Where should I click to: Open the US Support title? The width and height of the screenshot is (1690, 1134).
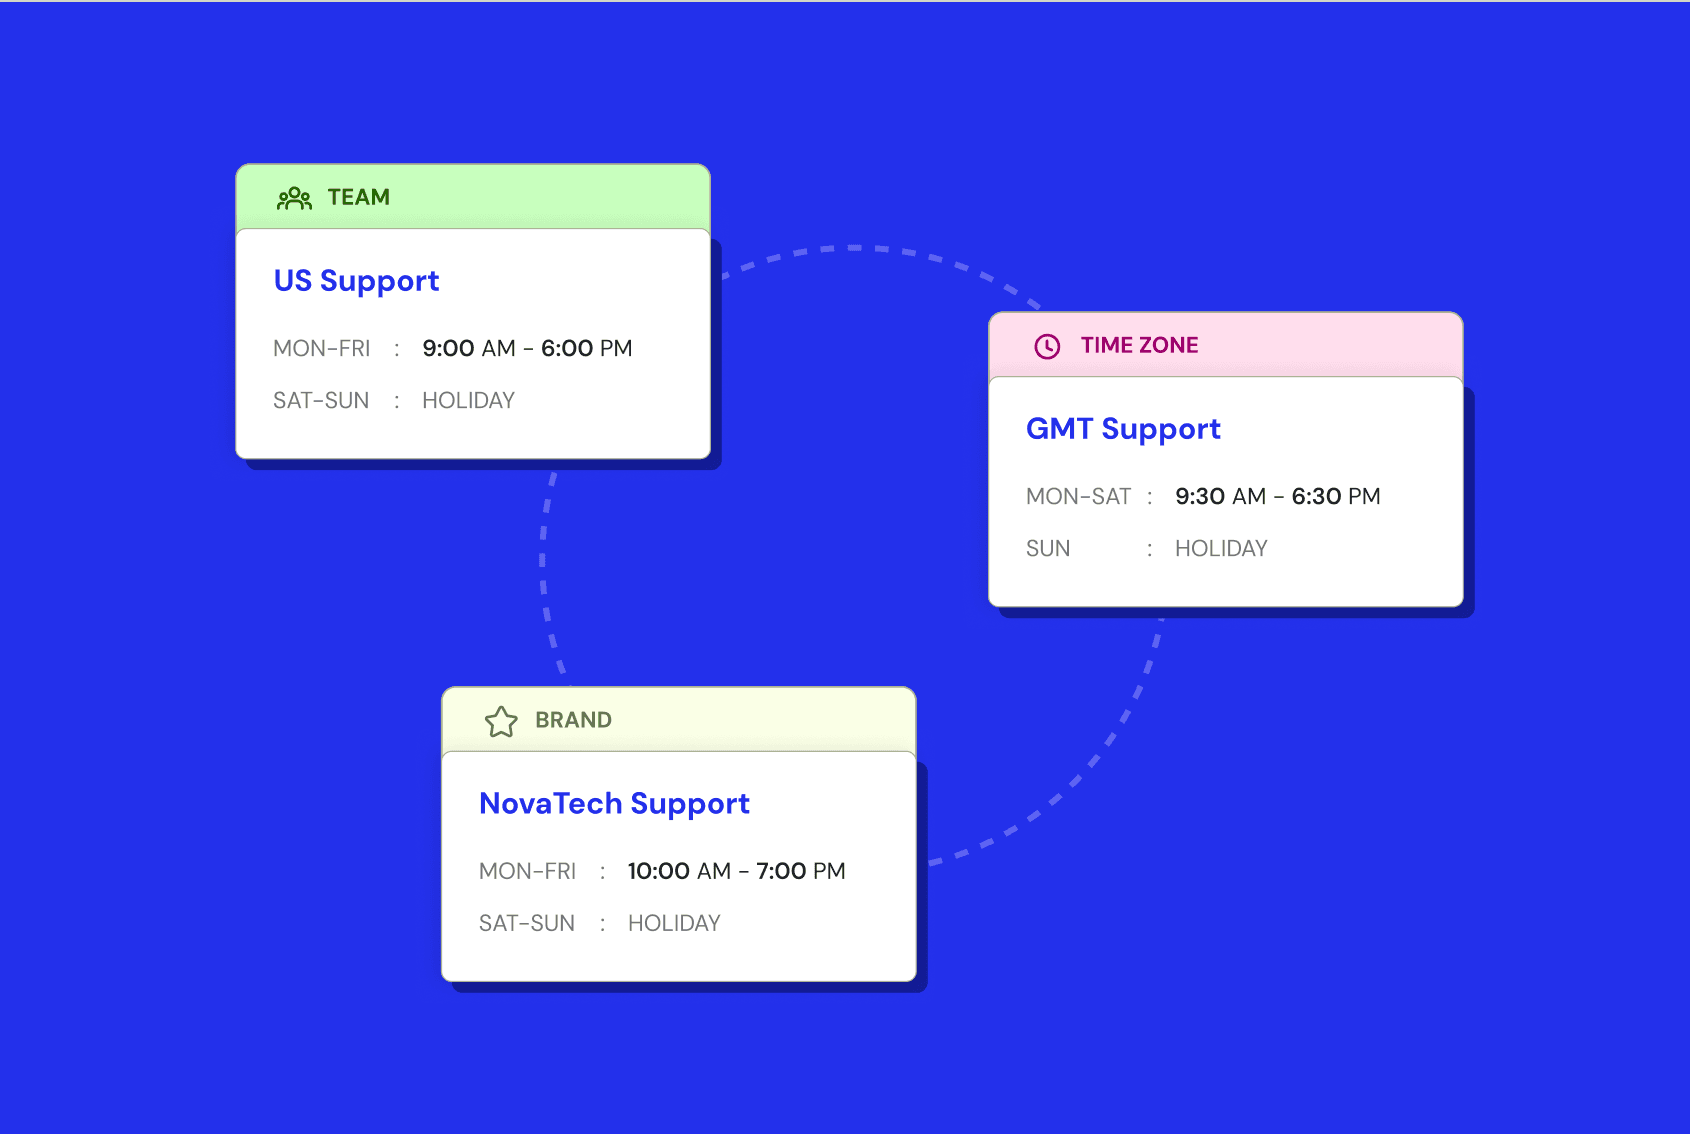pos(356,281)
